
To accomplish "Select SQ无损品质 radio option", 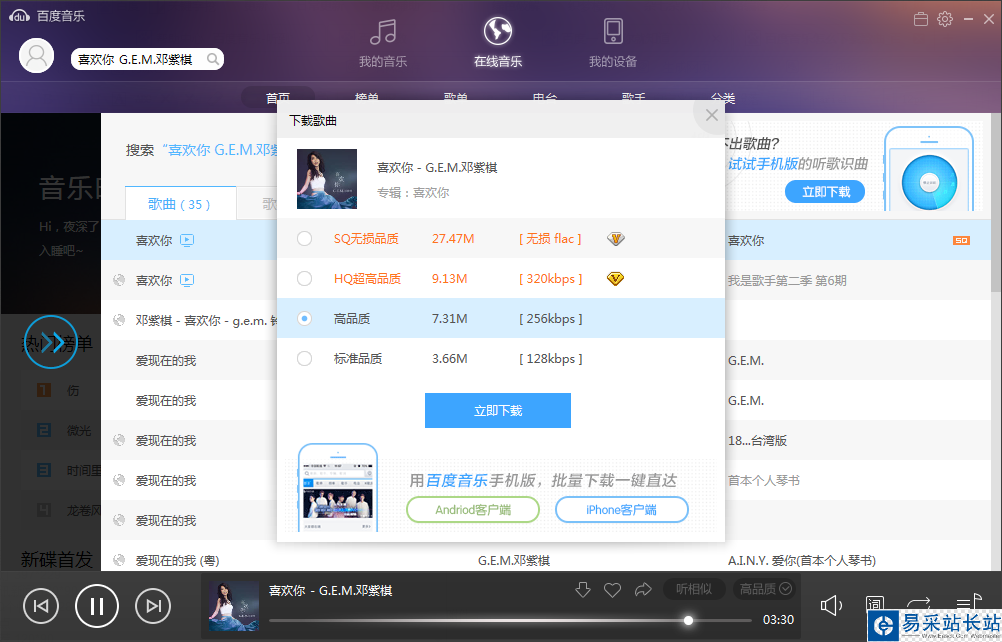I will pos(304,238).
